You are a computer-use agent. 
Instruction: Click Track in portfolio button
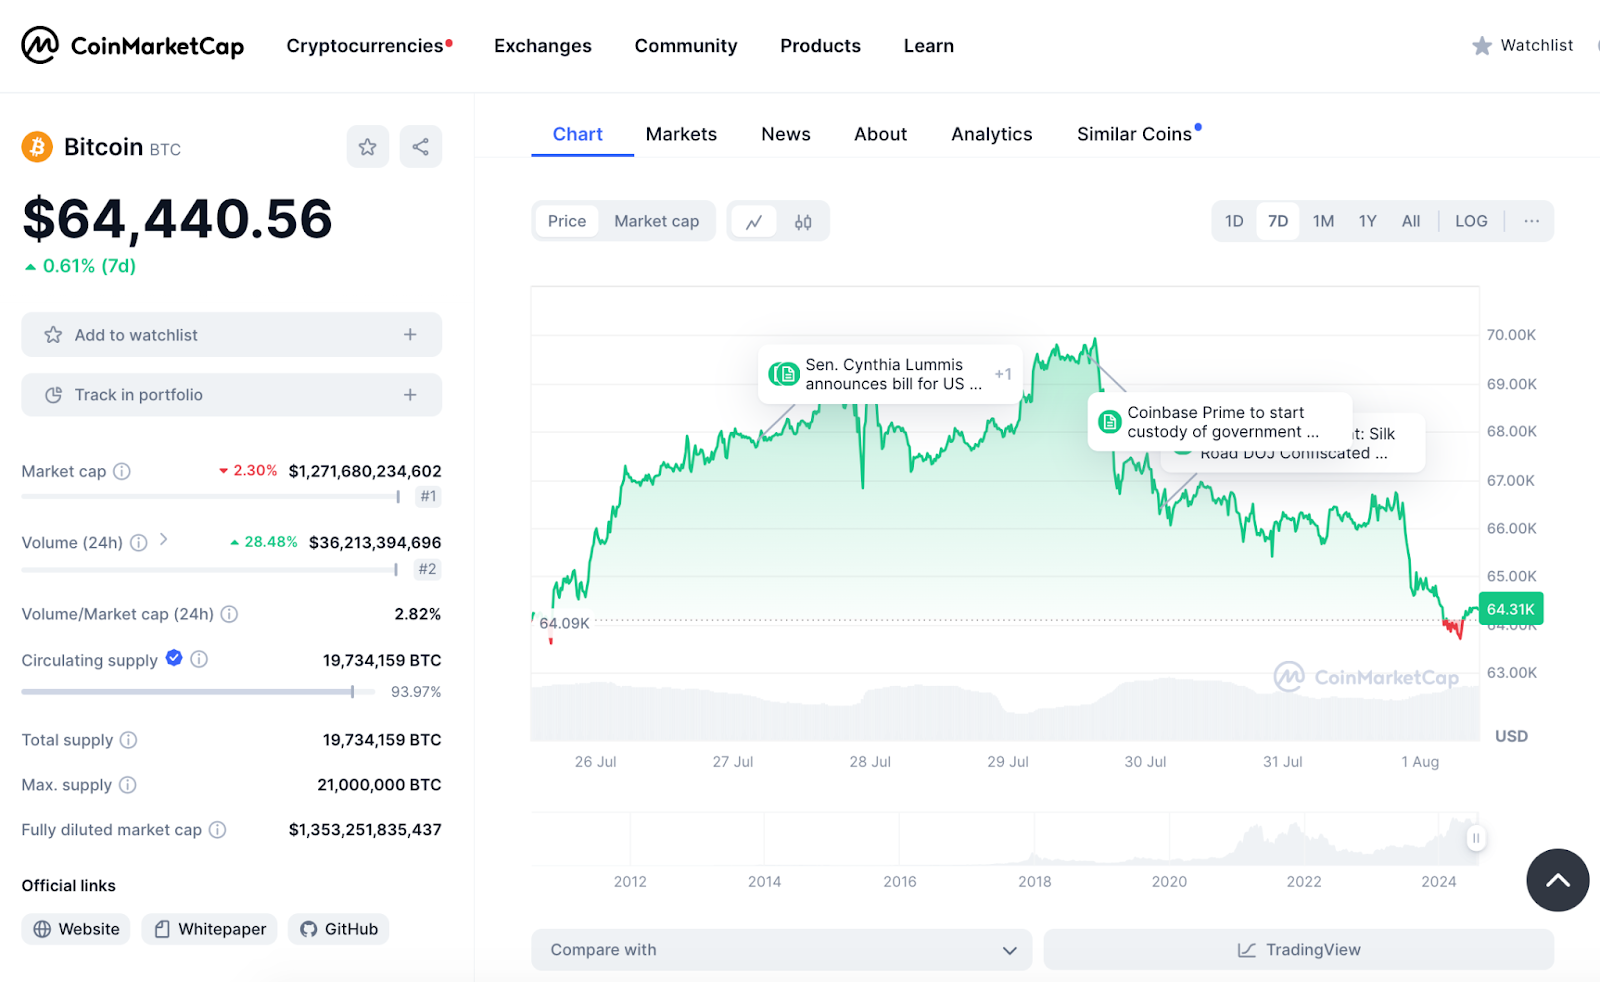click(232, 395)
